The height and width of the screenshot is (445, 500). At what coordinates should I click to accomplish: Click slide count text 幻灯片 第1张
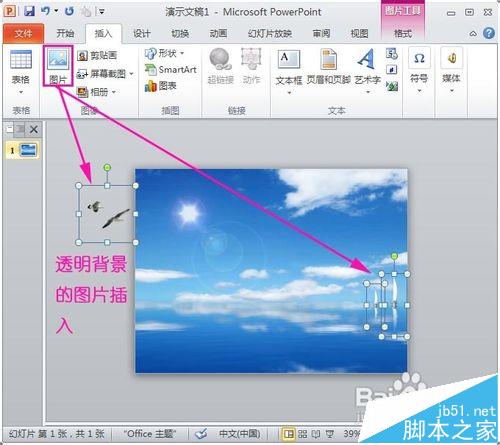point(56,434)
